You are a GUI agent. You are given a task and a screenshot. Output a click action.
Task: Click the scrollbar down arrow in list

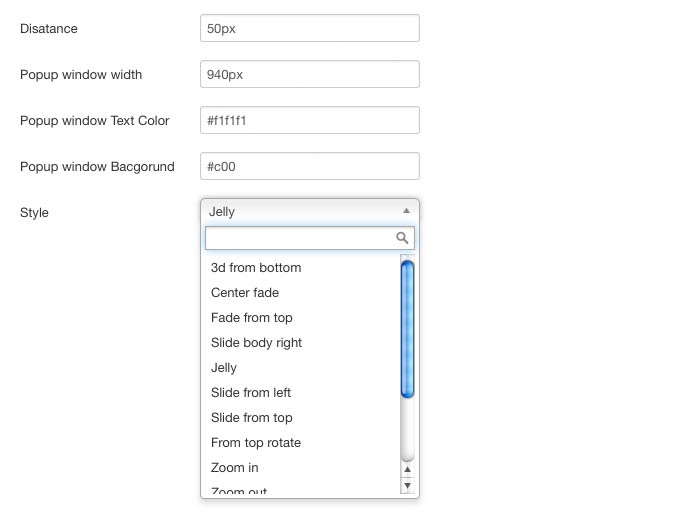[407, 485]
